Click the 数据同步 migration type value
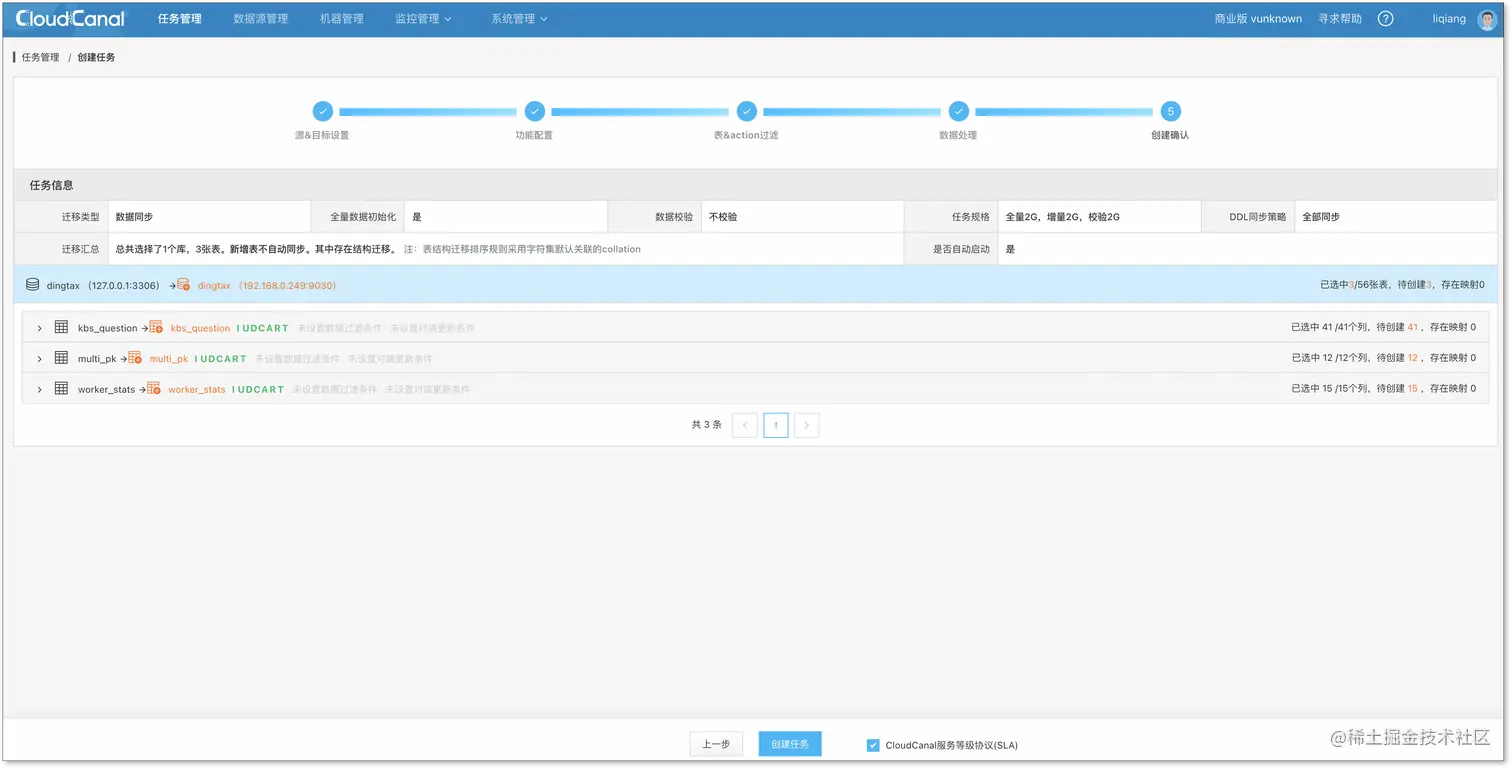 (x=135, y=217)
